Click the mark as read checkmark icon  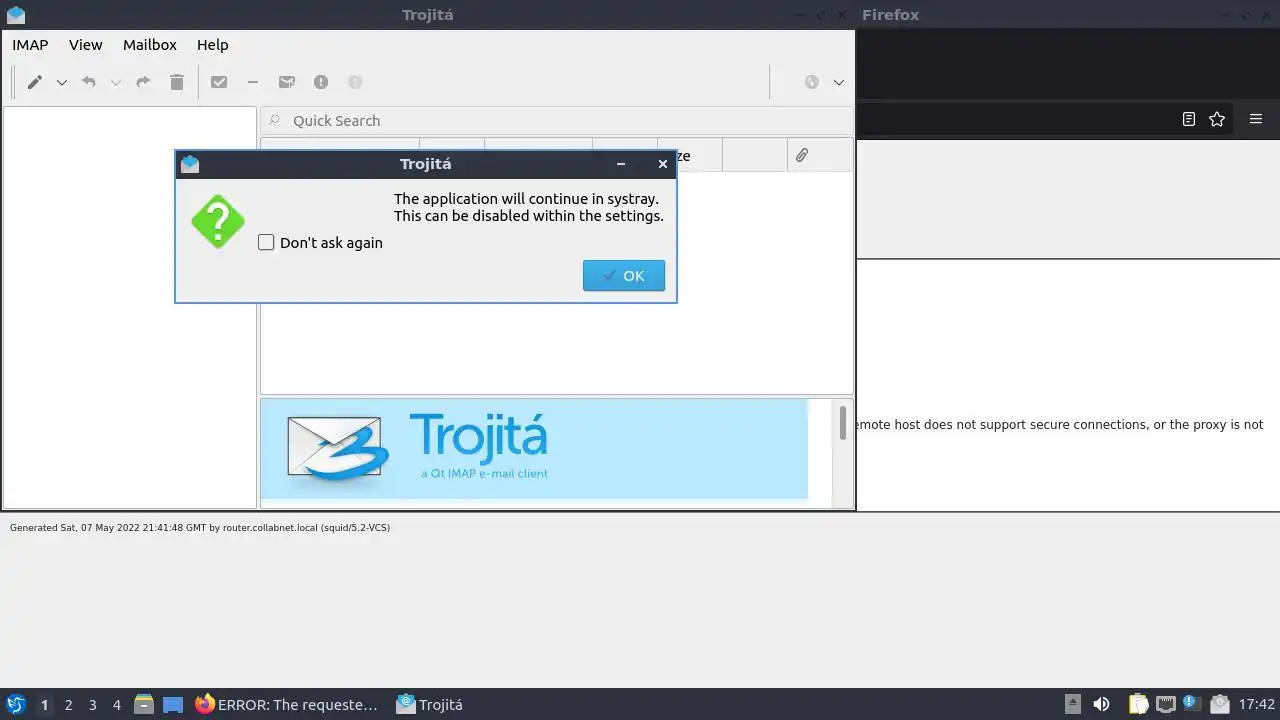(x=219, y=82)
